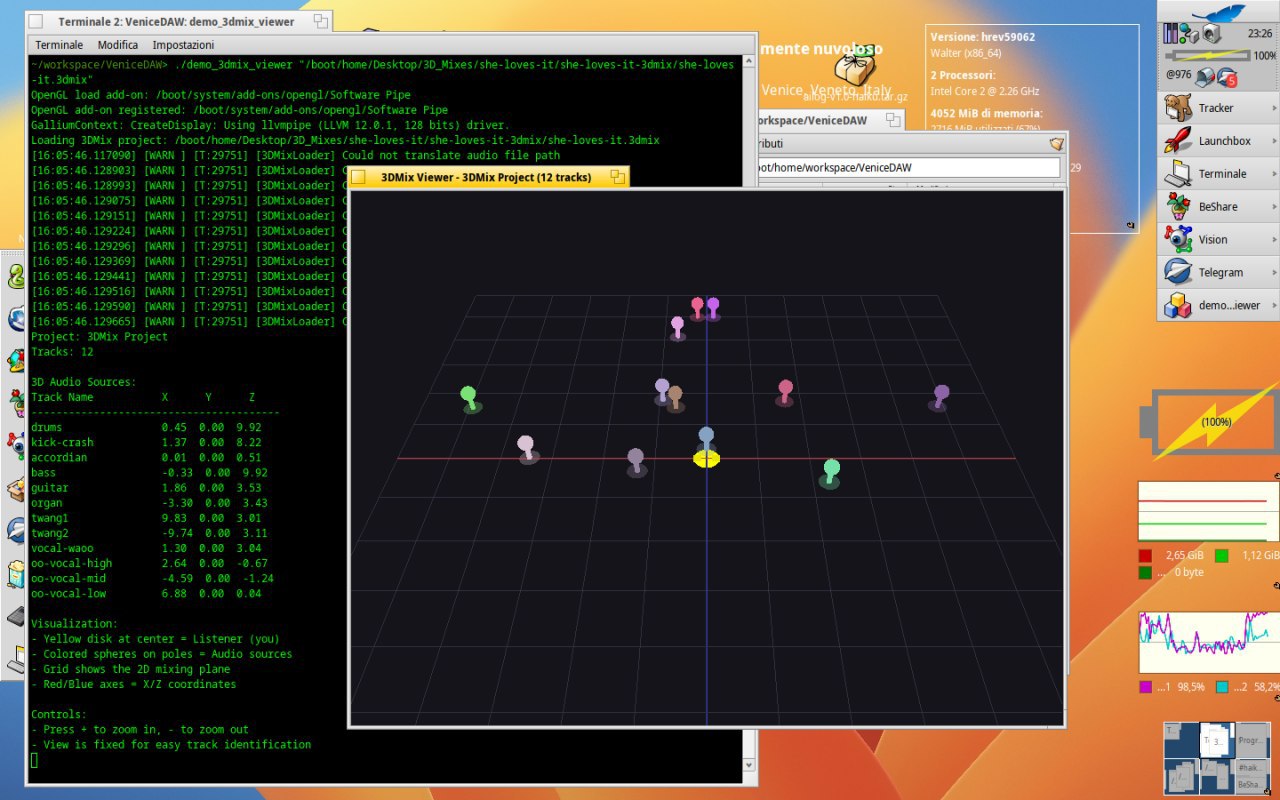The width and height of the screenshot is (1280, 800).
Task: Toggle the magenta CPU 1 legend square
Action: [x=1145, y=687]
